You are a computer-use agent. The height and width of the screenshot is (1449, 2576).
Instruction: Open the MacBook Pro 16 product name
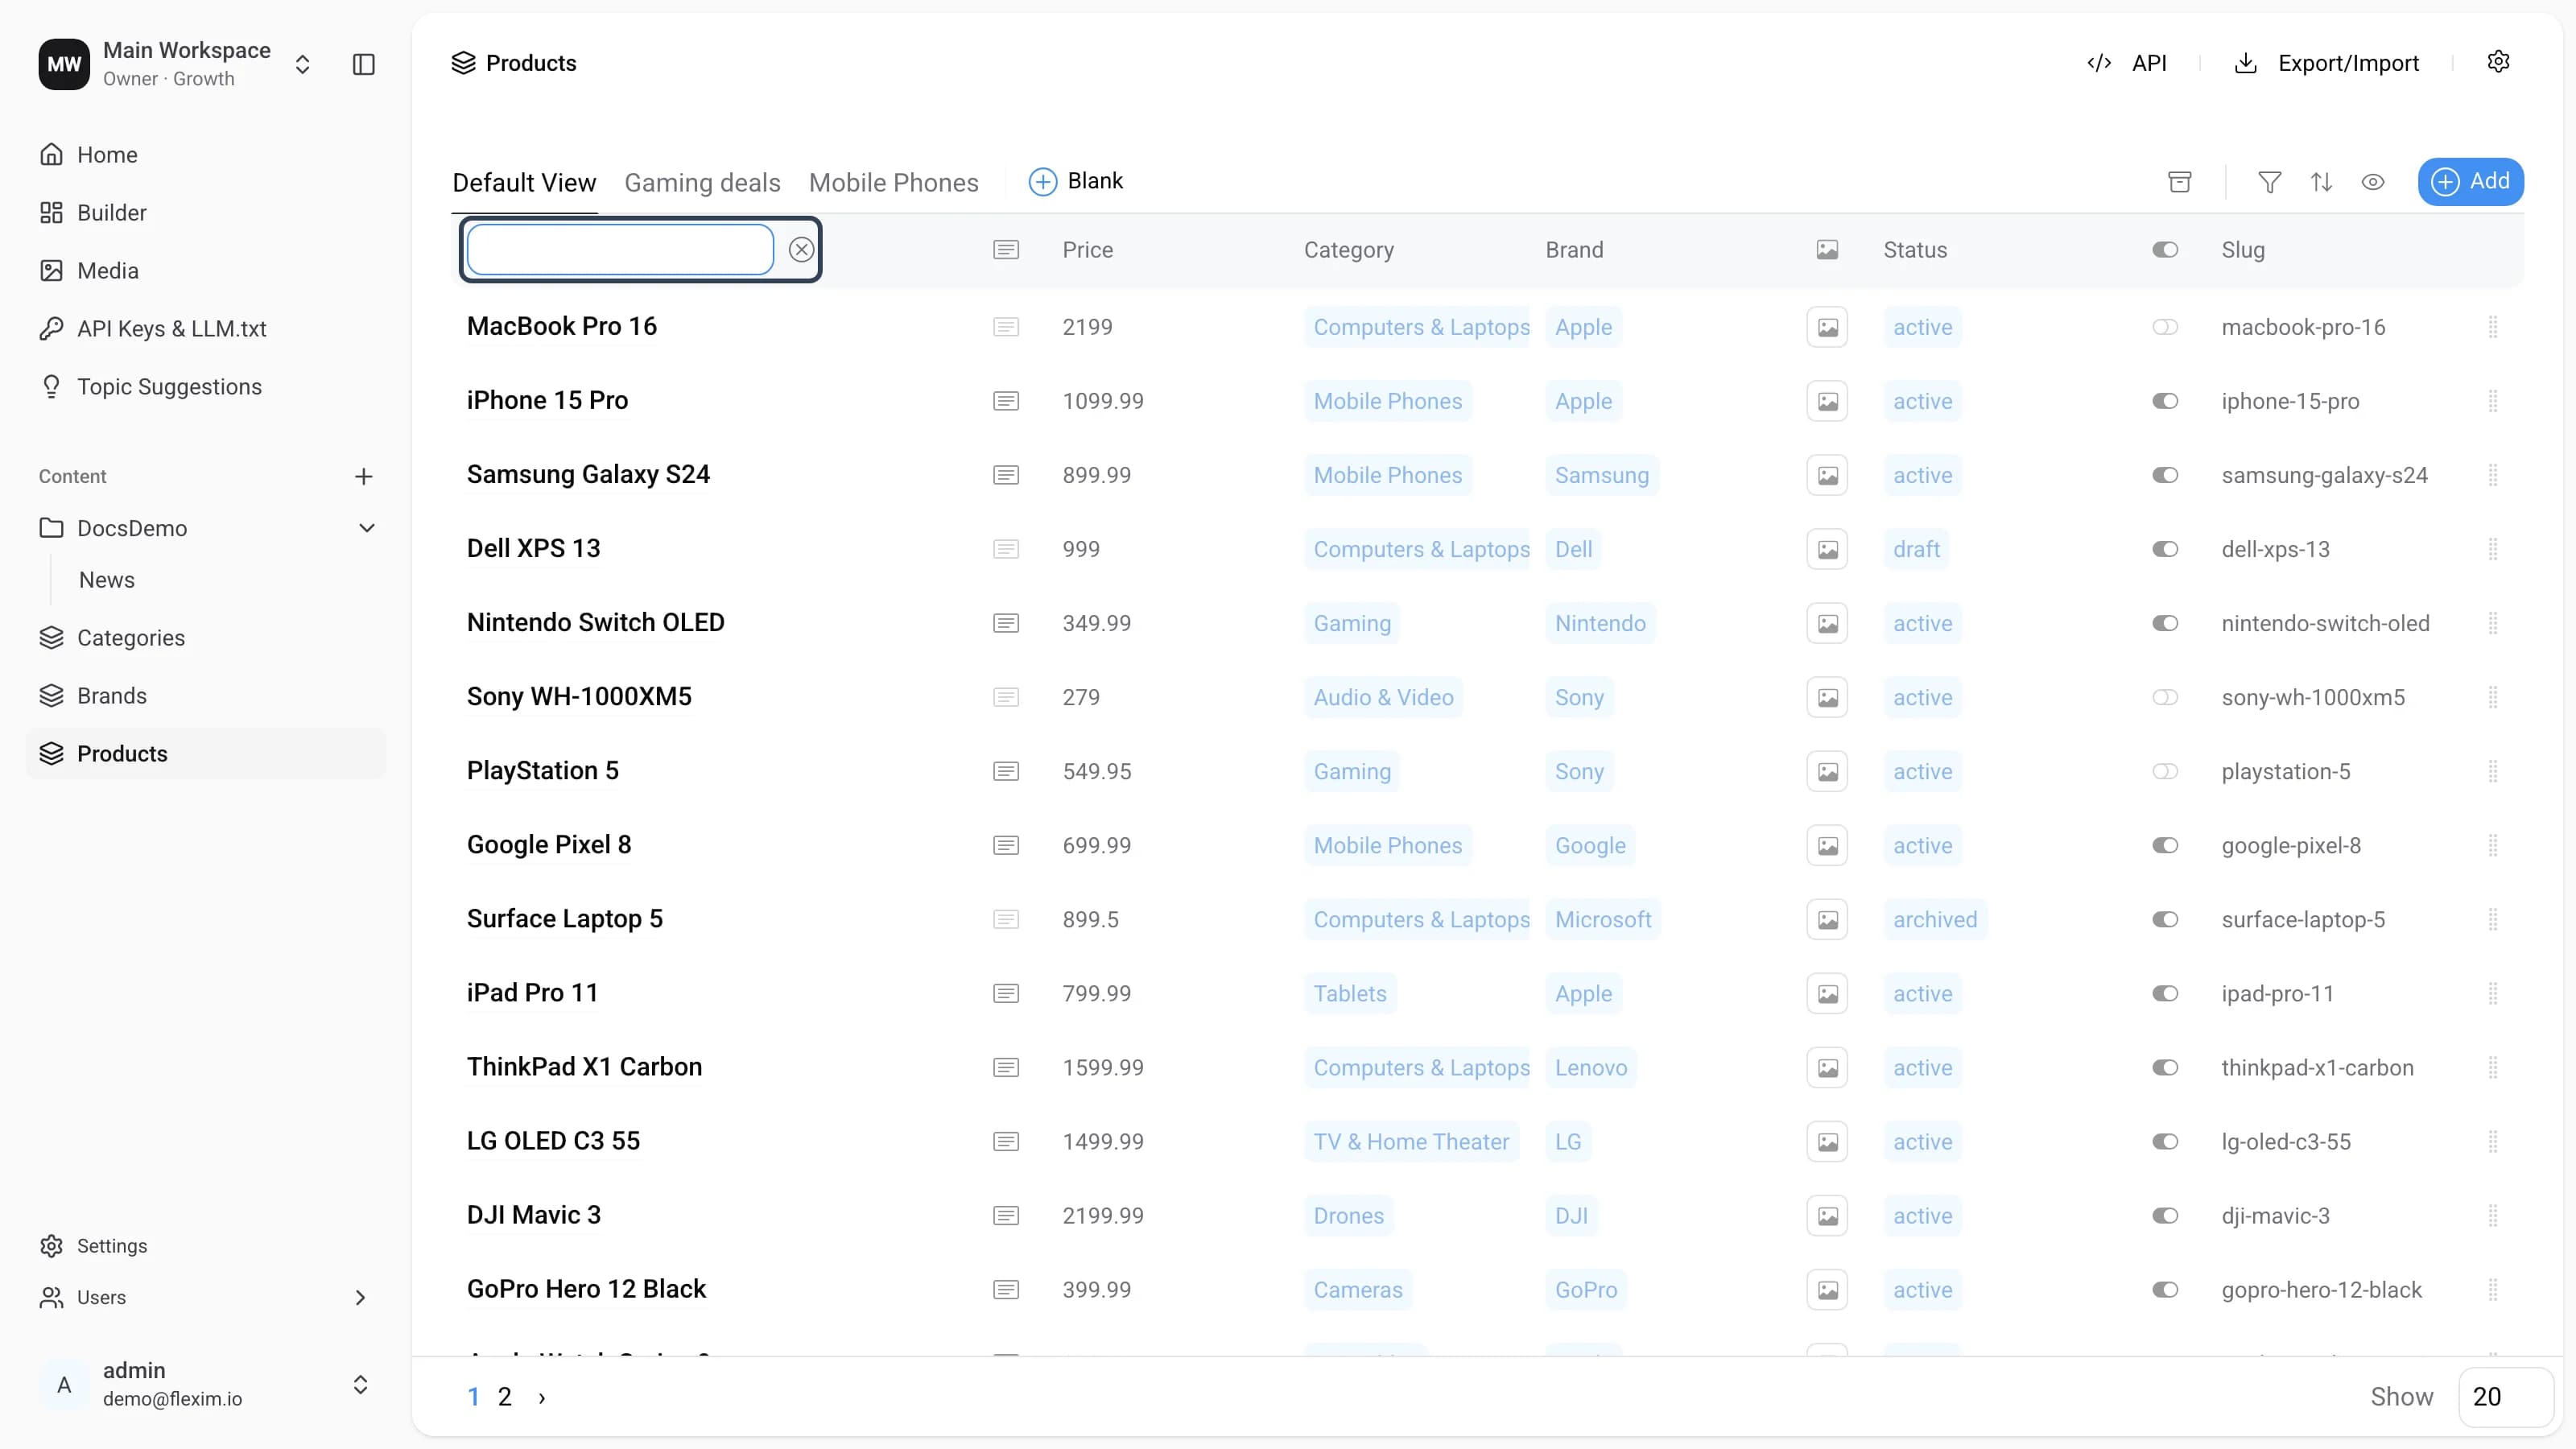(562, 326)
